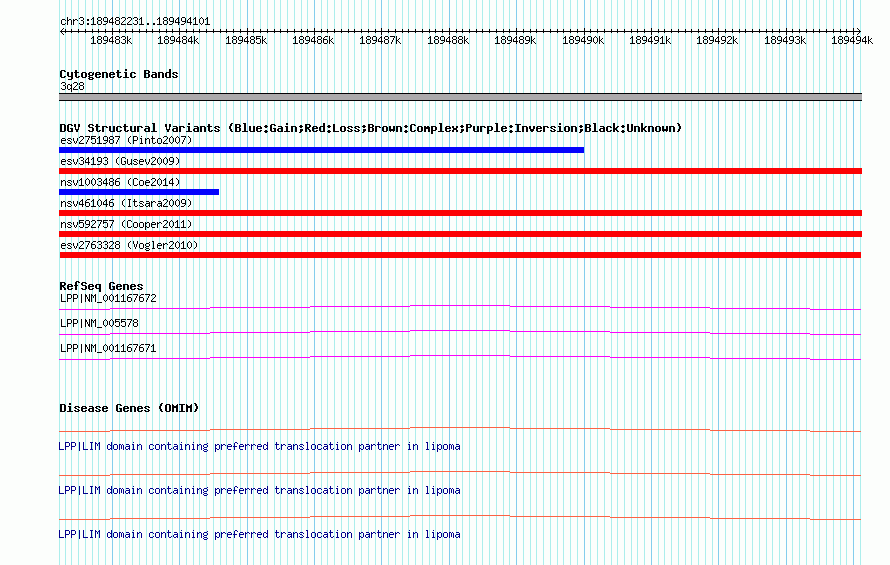Select the Cytogenetic Bands track heading
The height and width of the screenshot is (565, 890).
tap(119, 74)
